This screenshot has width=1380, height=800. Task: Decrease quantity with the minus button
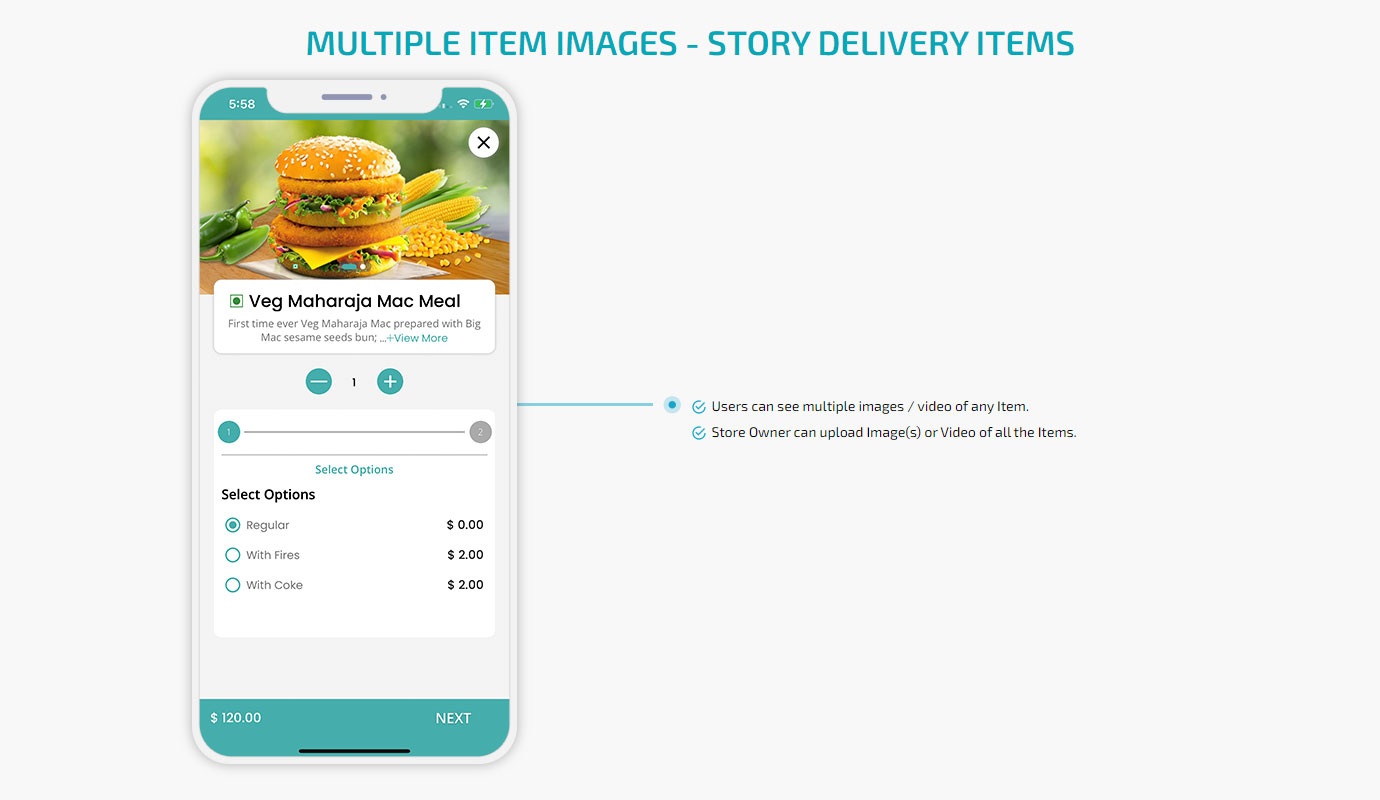coord(318,381)
